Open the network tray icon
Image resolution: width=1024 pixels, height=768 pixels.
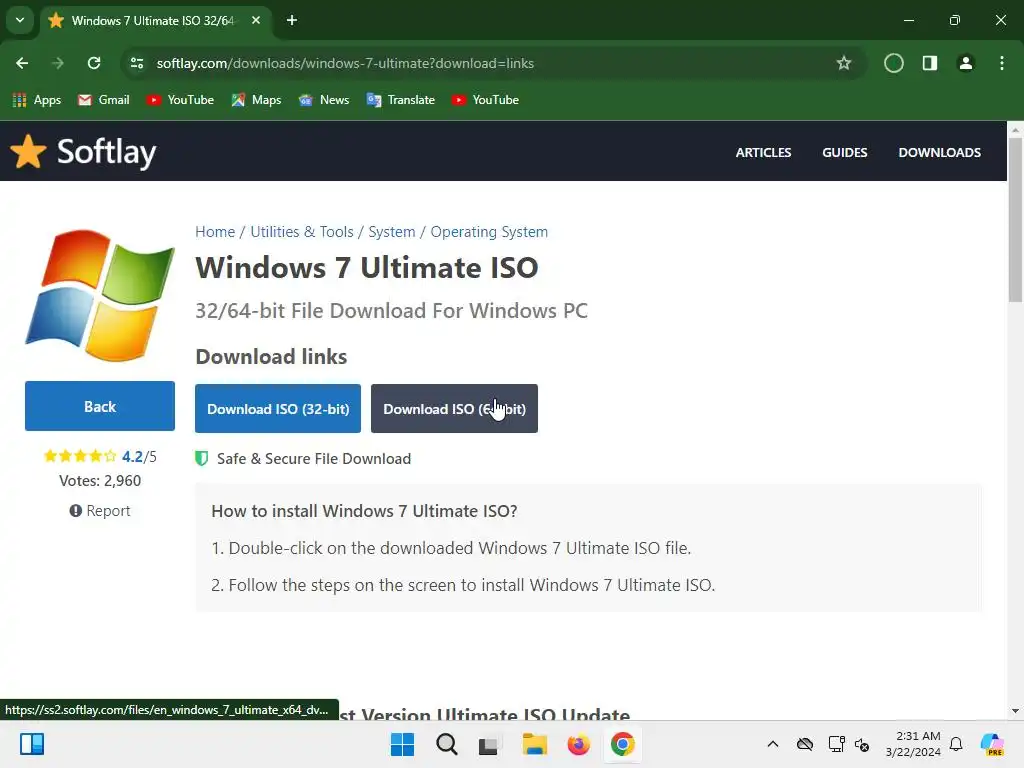point(837,744)
